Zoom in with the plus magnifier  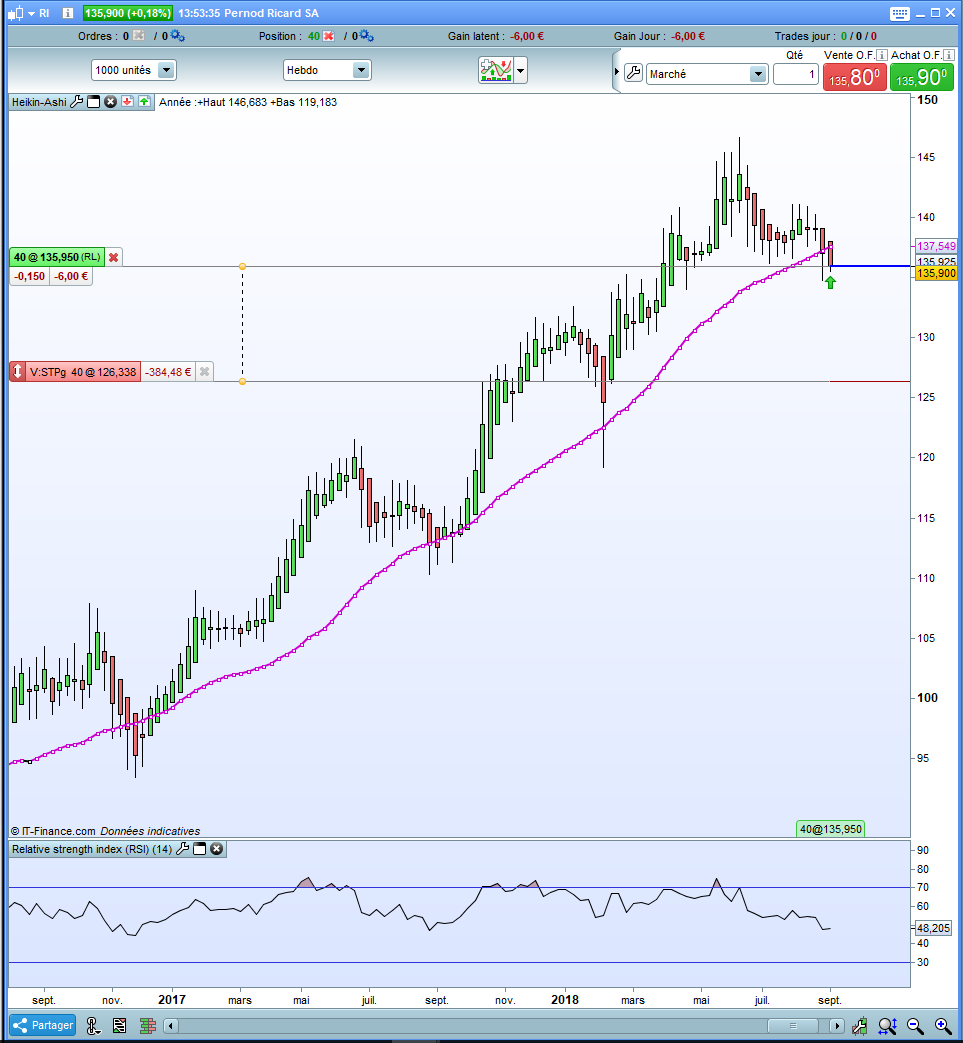(x=942, y=1026)
